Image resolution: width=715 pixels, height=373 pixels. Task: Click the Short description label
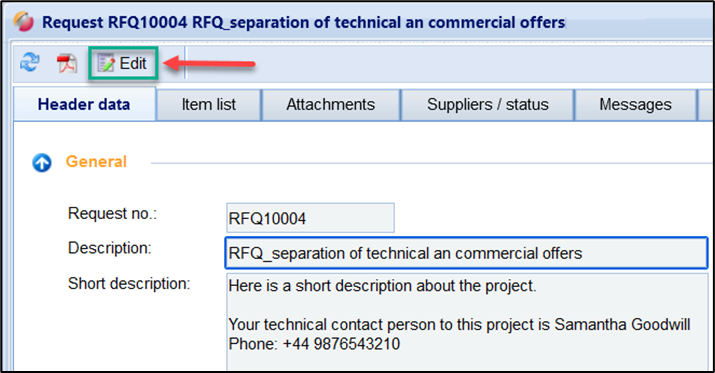[x=129, y=284]
